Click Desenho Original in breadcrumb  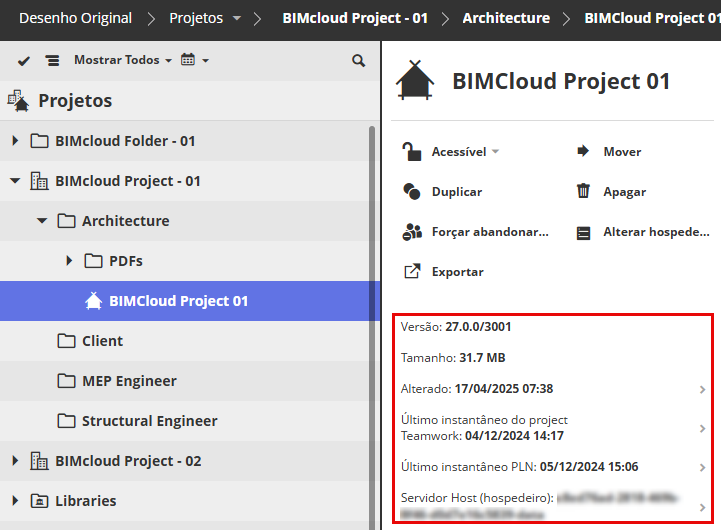tap(75, 18)
